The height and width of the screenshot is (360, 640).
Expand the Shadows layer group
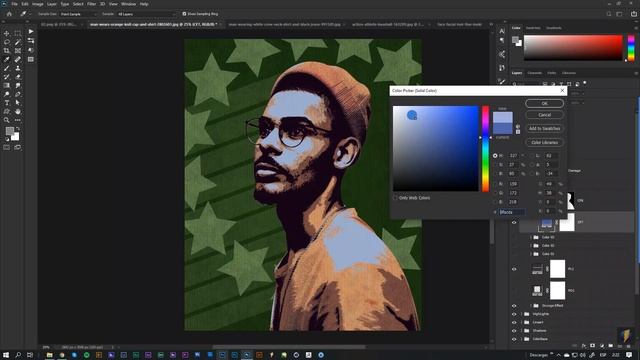[522, 331]
